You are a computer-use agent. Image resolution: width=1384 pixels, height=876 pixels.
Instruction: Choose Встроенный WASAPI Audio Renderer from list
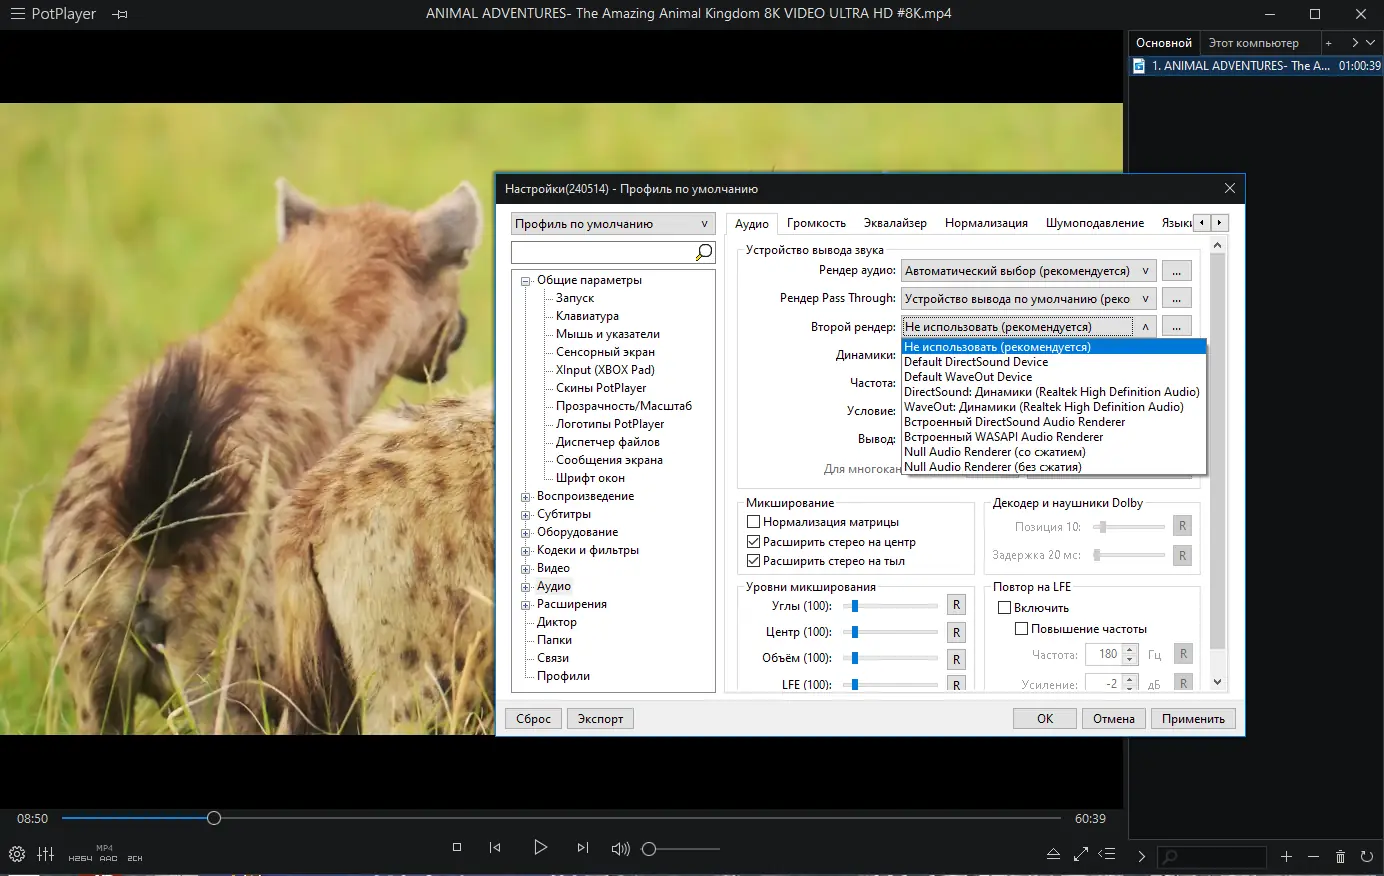[1003, 437]
